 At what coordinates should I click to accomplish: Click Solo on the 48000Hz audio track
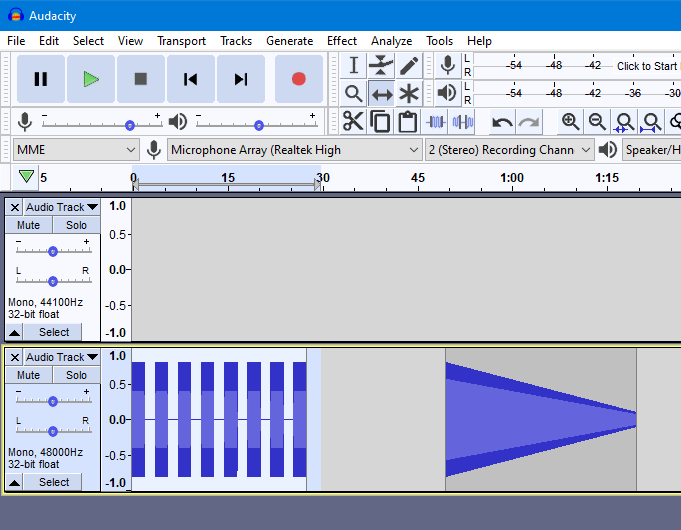click(76, 375)
